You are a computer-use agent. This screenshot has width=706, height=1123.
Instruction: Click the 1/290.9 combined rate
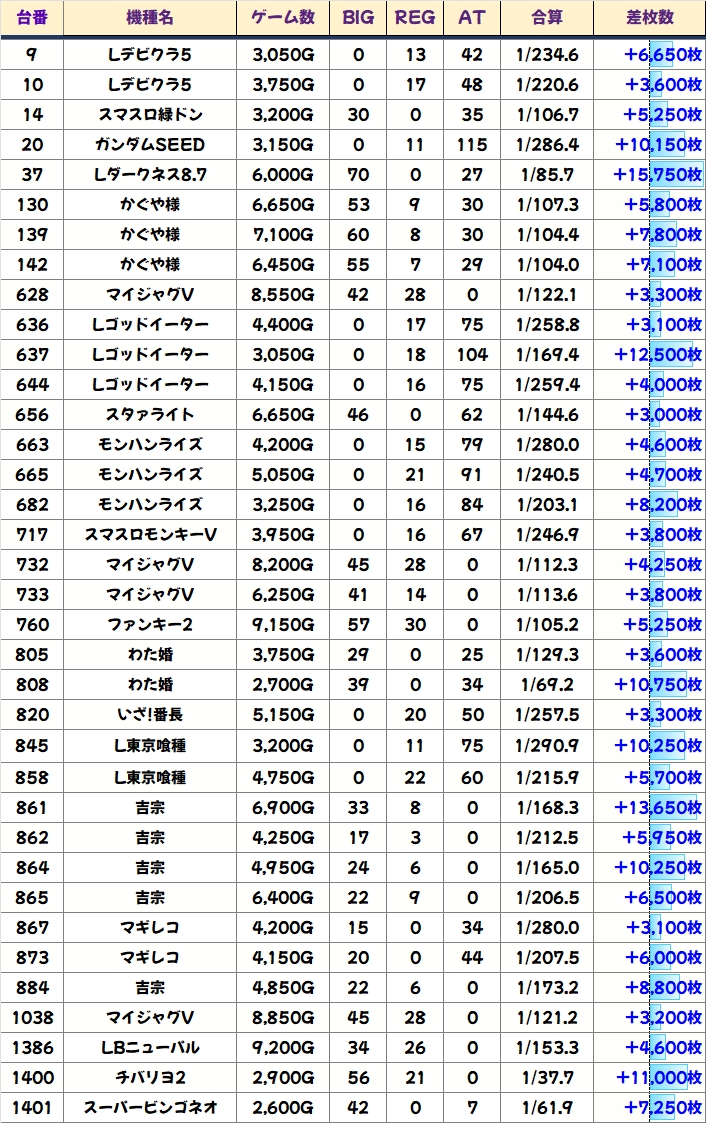coord(547,746)
